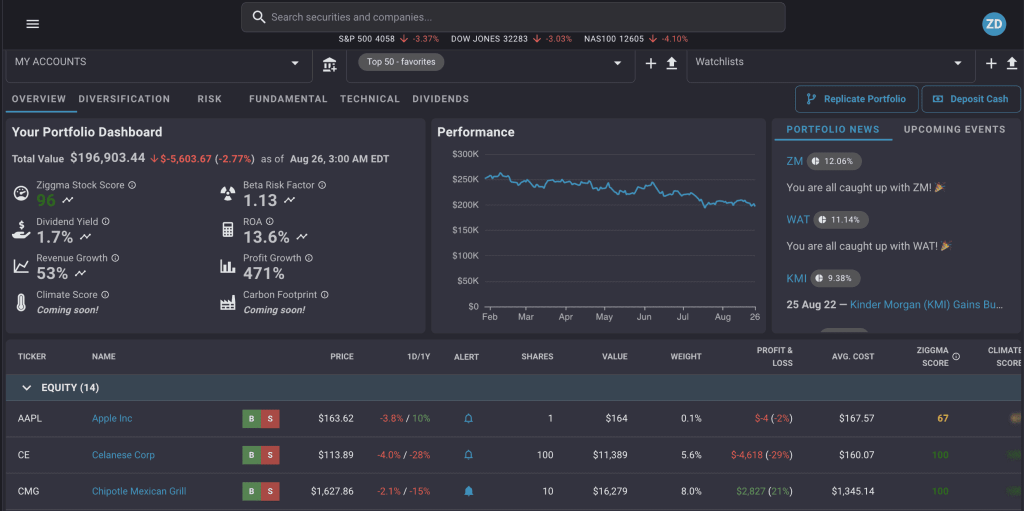This screenshot has width=1024, height=511.
Task: Click the upload icon next to Watchlists
Action: [1012, 63]
